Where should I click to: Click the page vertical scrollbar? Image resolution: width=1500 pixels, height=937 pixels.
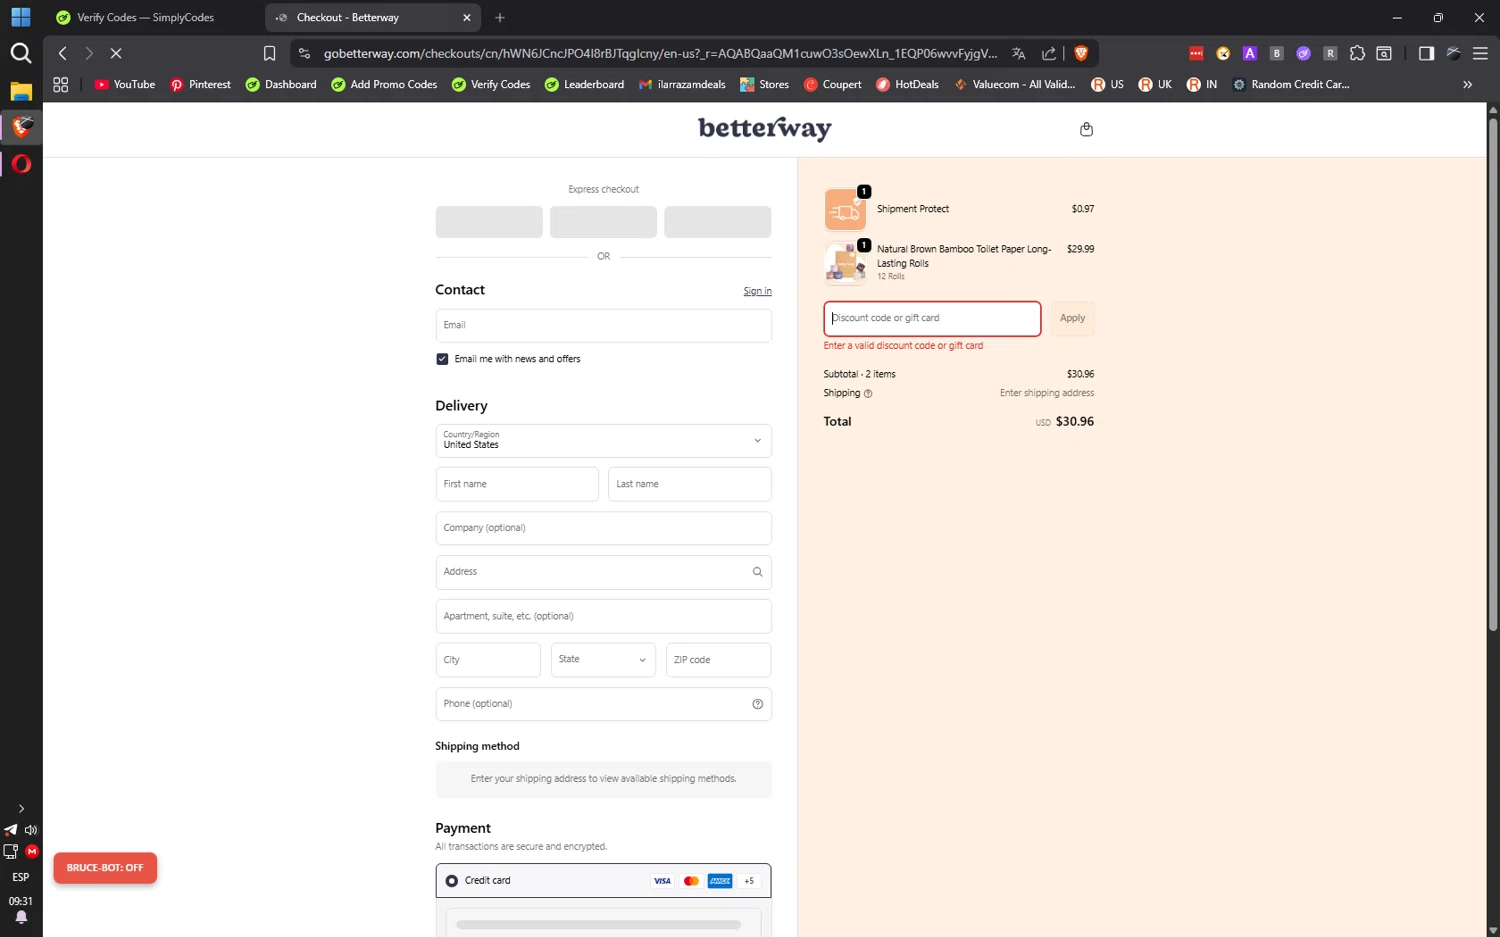[1493, 375]
